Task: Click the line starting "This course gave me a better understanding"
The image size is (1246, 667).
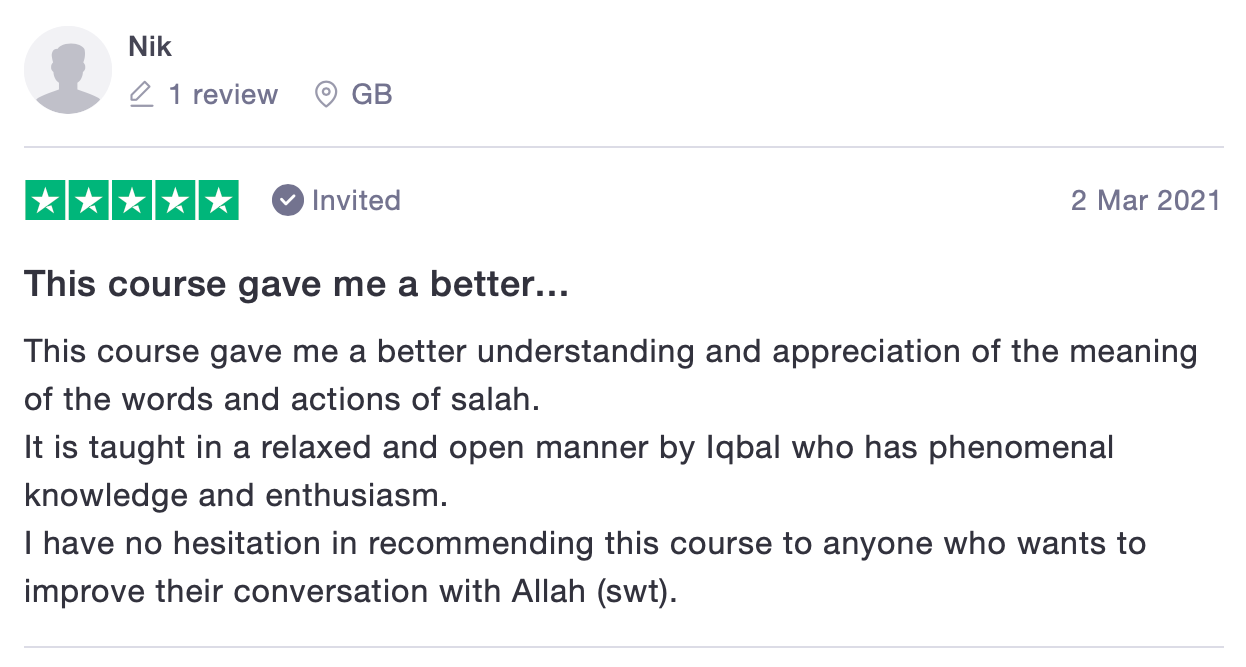Action: coord(610,352)
